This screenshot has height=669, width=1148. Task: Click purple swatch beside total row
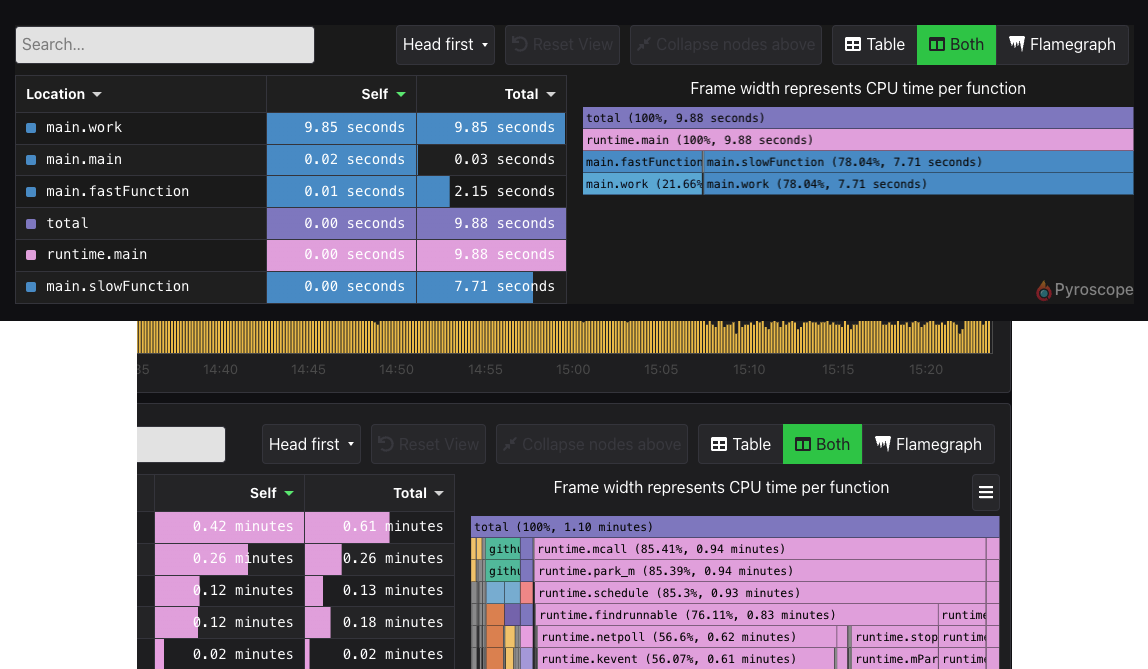tap(31, 224)
